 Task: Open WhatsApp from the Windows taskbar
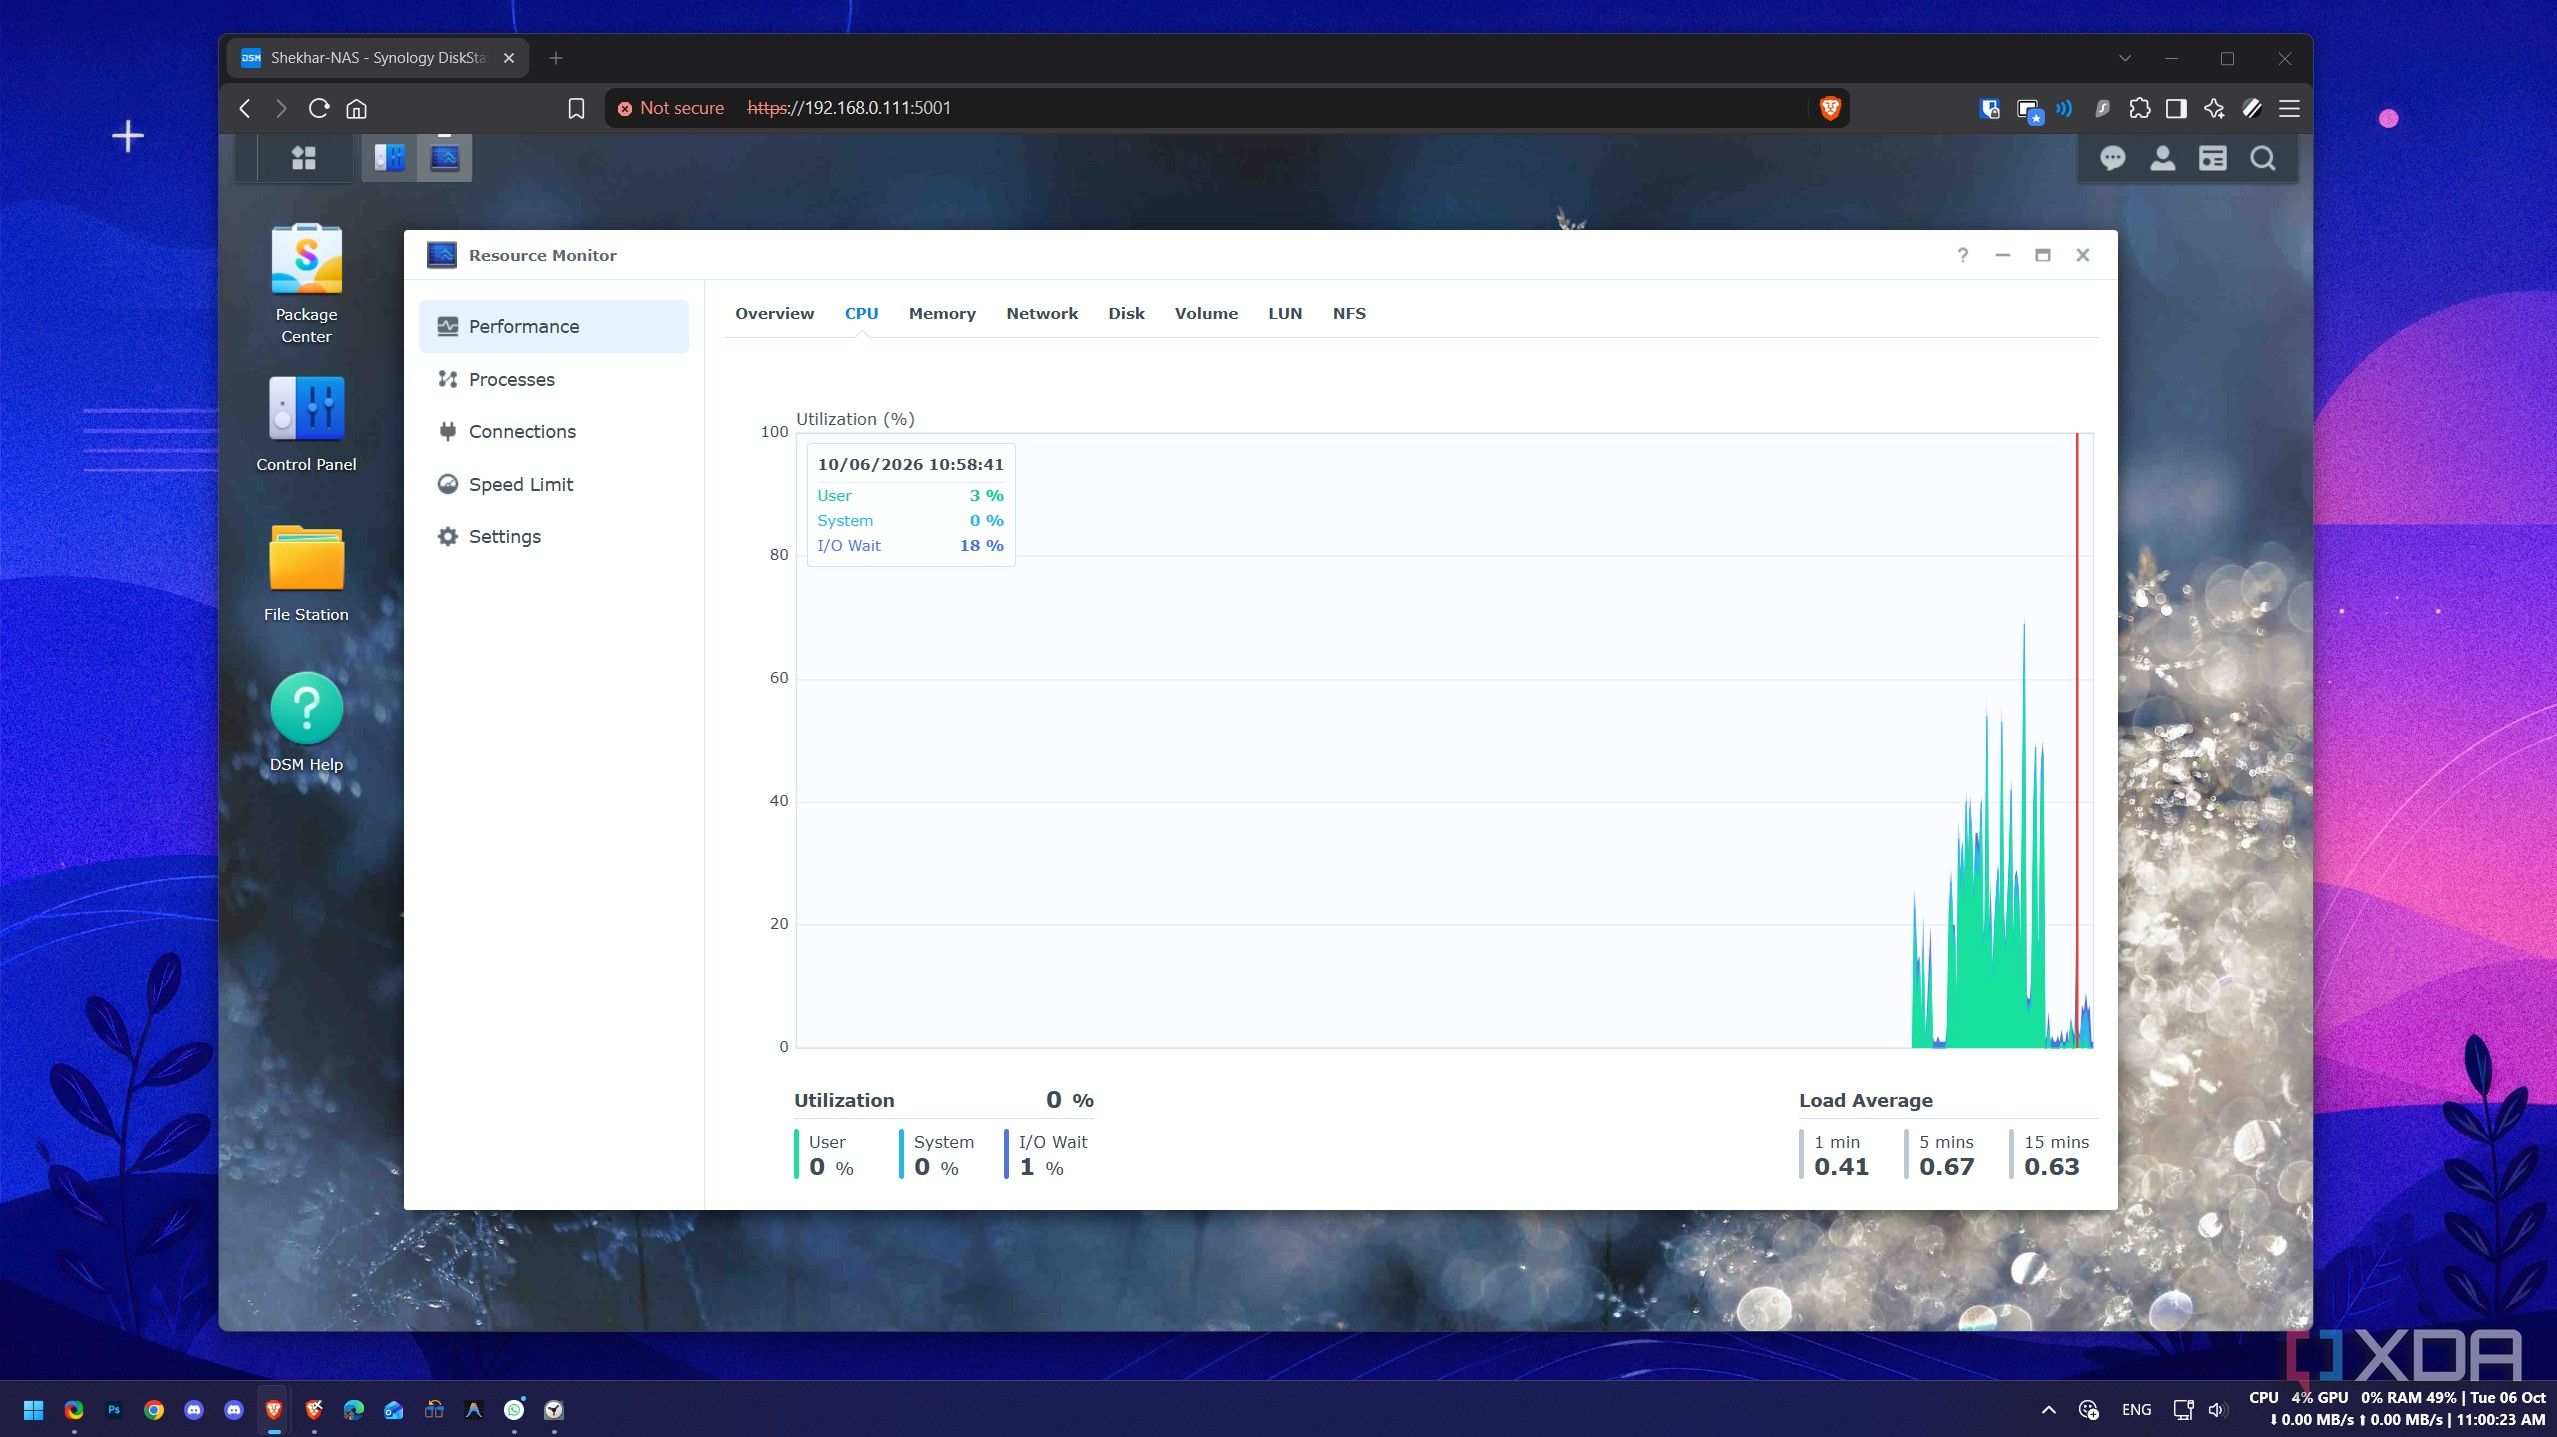(x=514, y=1409)
